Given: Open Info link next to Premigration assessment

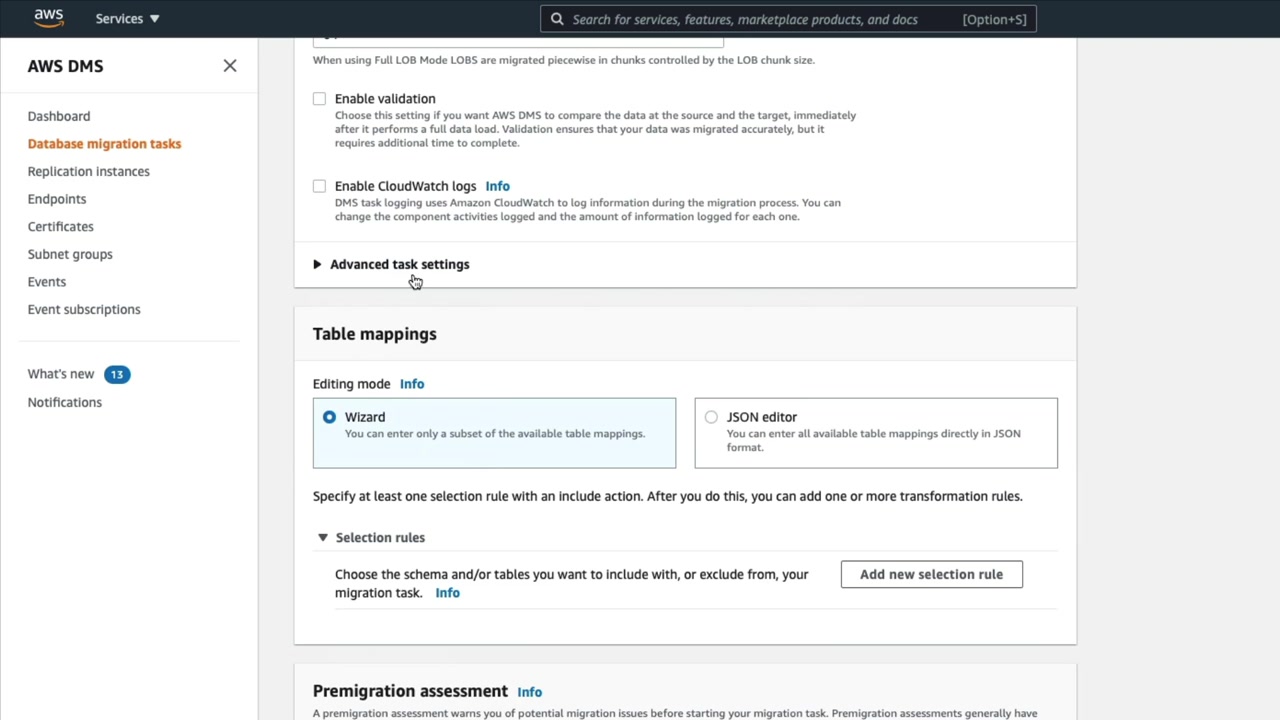Looking at the screenshot, I should [x=529, y=692].
